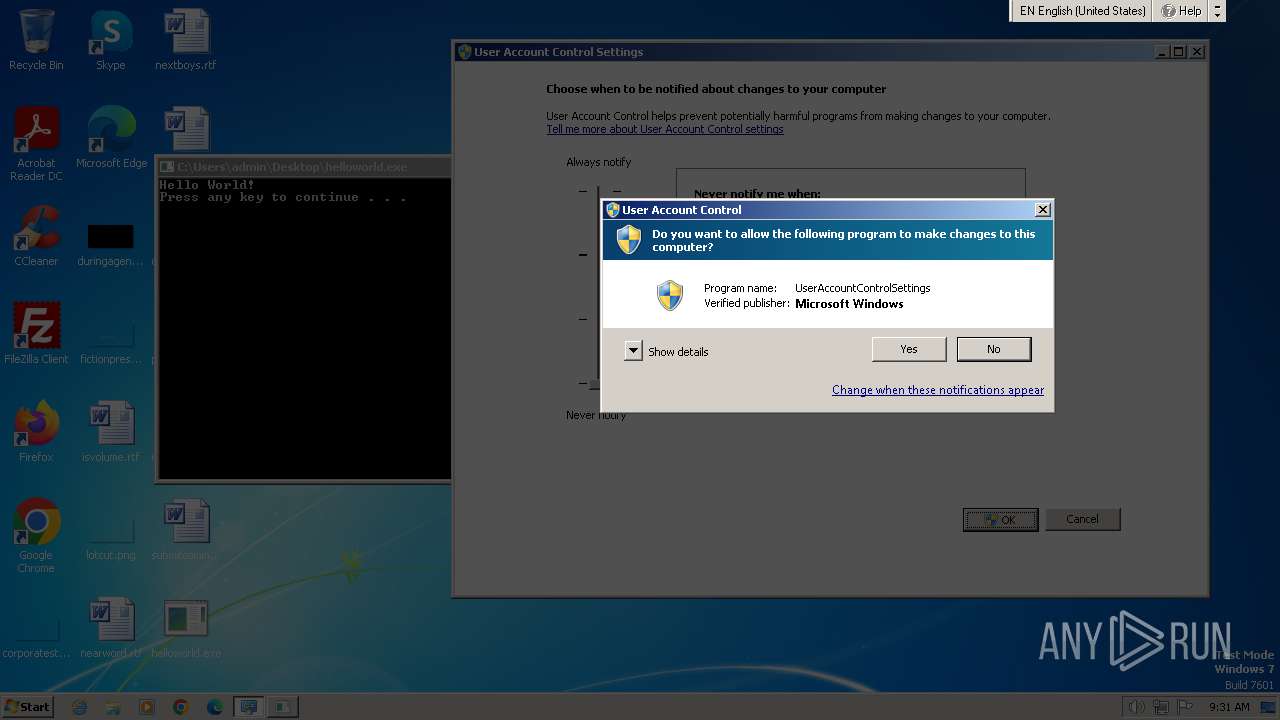1280x720 pixels.
Task: Open Edge from the taskbar
Action: tap(215, 707)
